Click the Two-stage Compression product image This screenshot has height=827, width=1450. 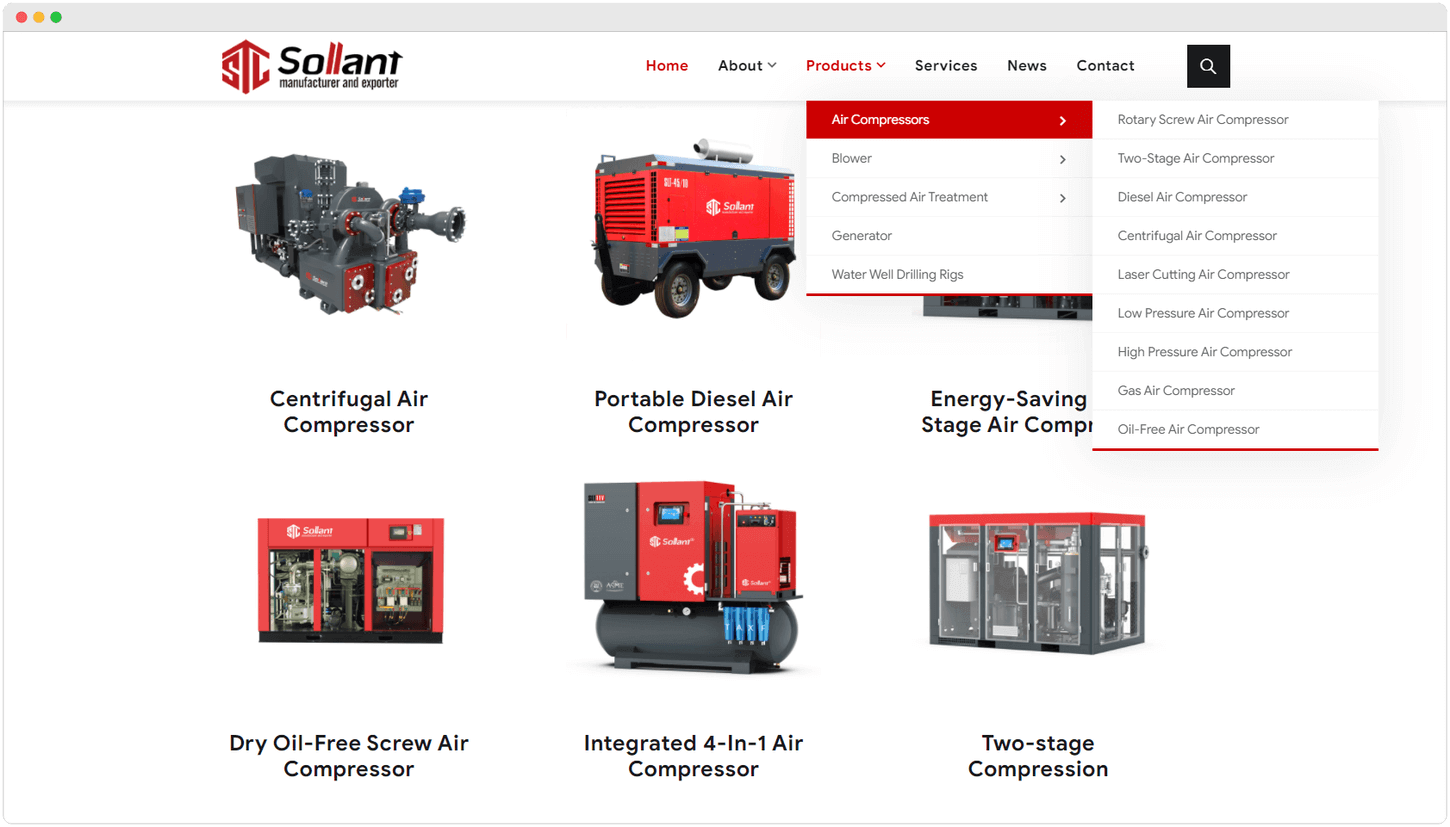tap(1038, 584)
